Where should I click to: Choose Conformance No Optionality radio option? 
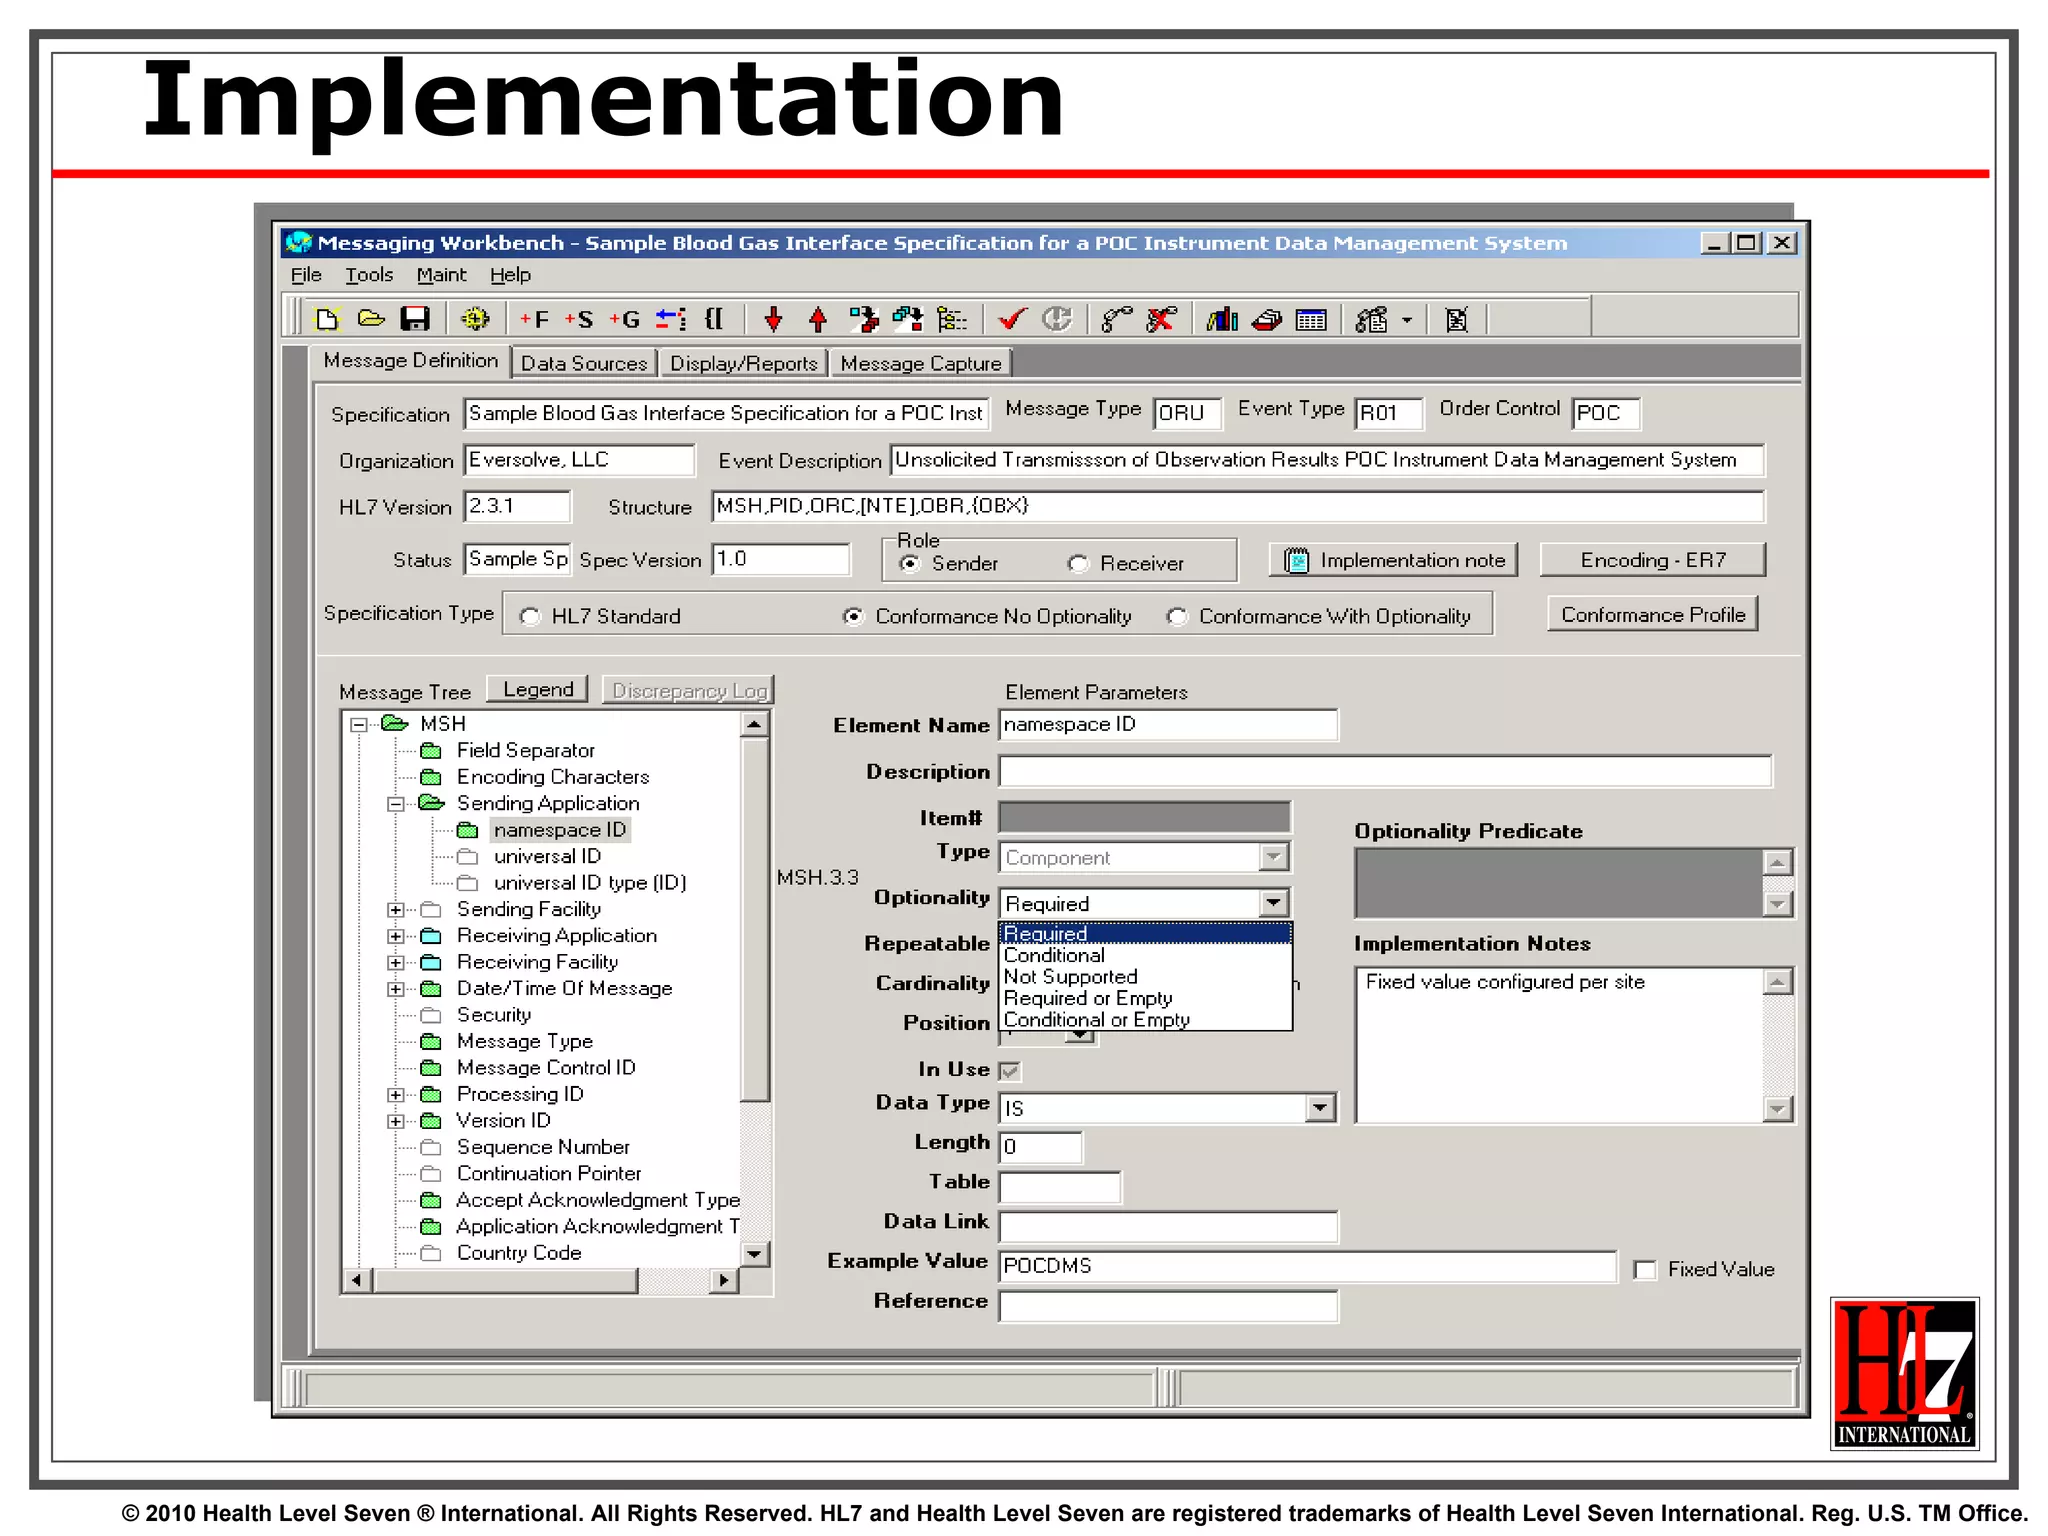pyautogui.click(x=853, y=617)
